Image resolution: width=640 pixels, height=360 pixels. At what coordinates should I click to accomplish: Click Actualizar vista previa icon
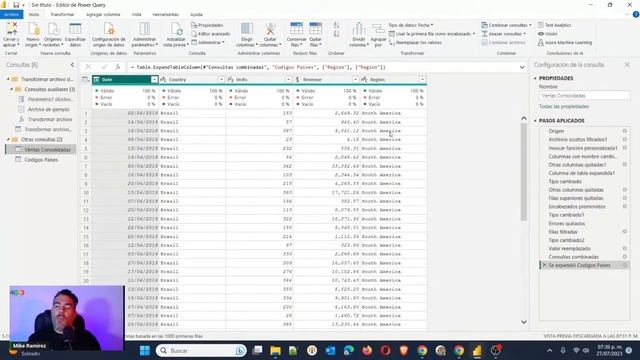click(176, 29)
